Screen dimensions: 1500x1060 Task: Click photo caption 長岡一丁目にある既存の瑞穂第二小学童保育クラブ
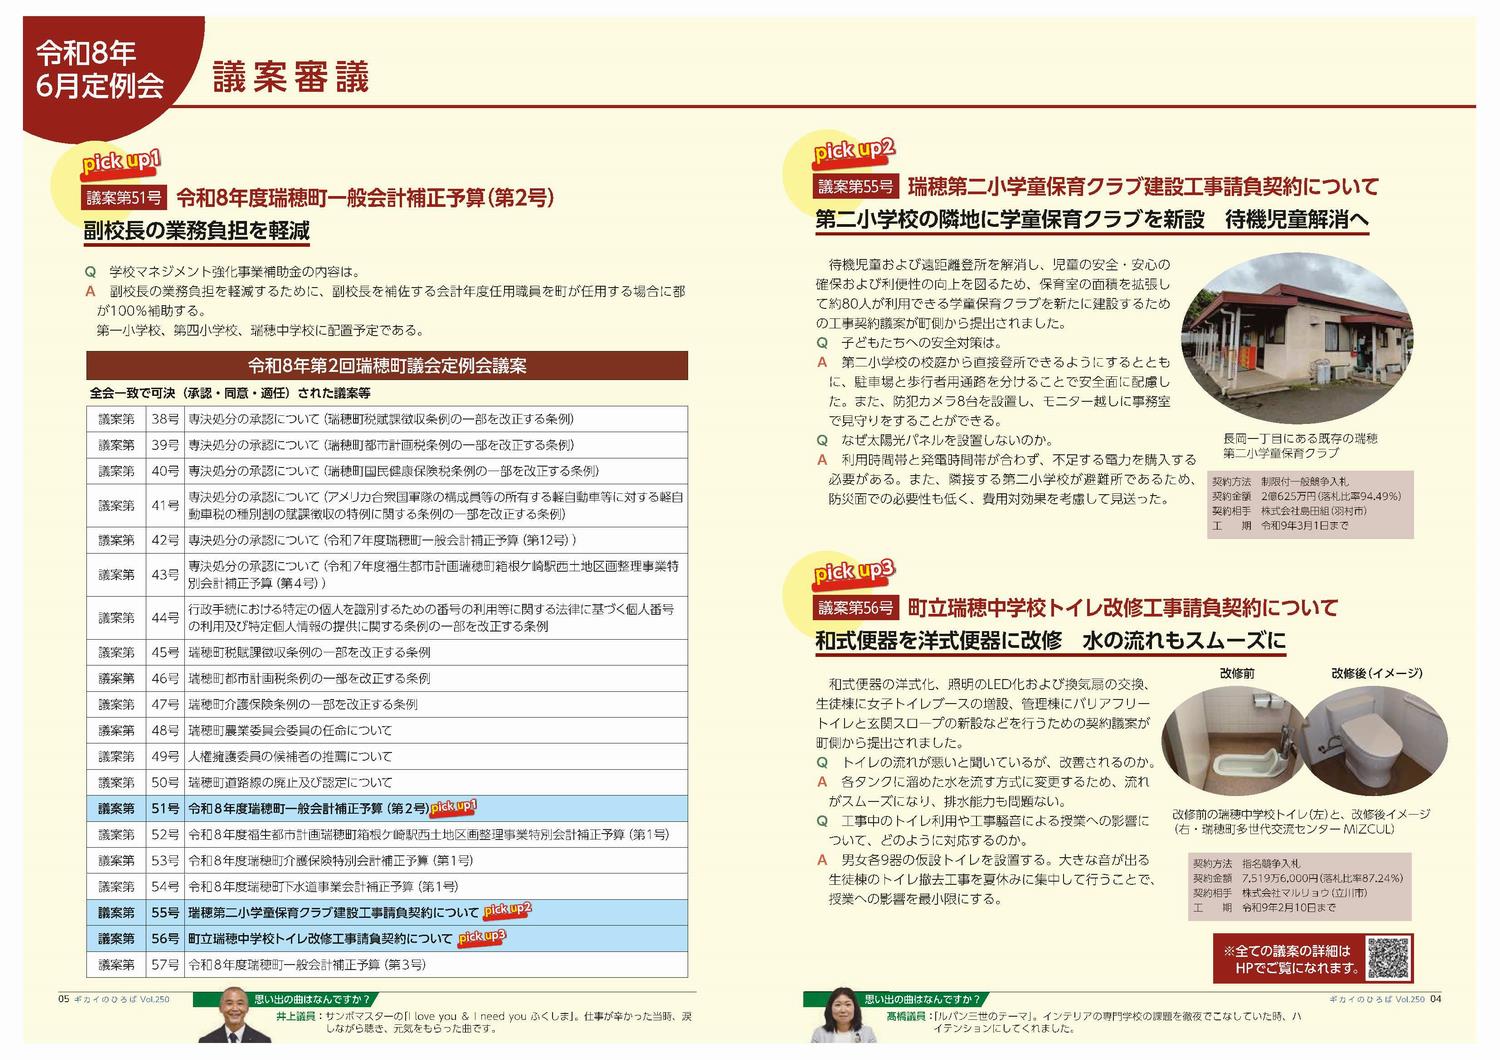1300,445
